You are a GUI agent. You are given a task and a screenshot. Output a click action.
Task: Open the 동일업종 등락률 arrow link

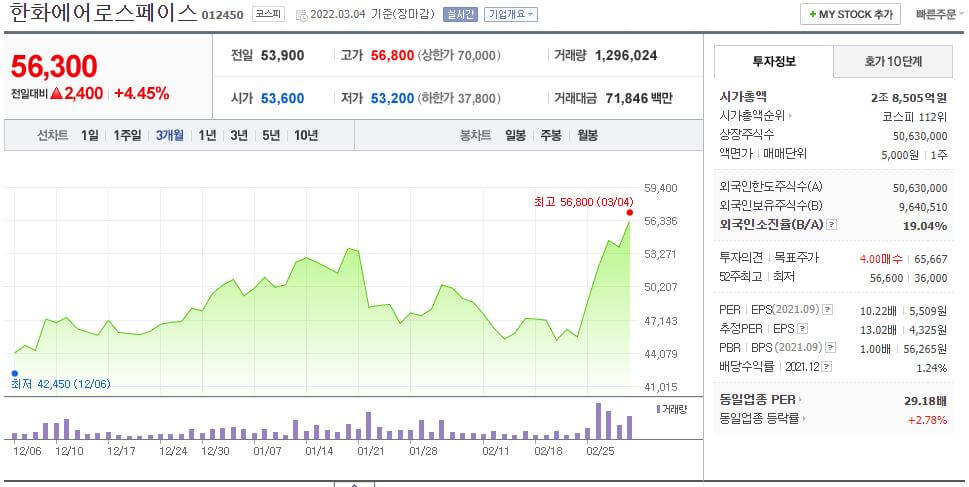coord(804,419)
